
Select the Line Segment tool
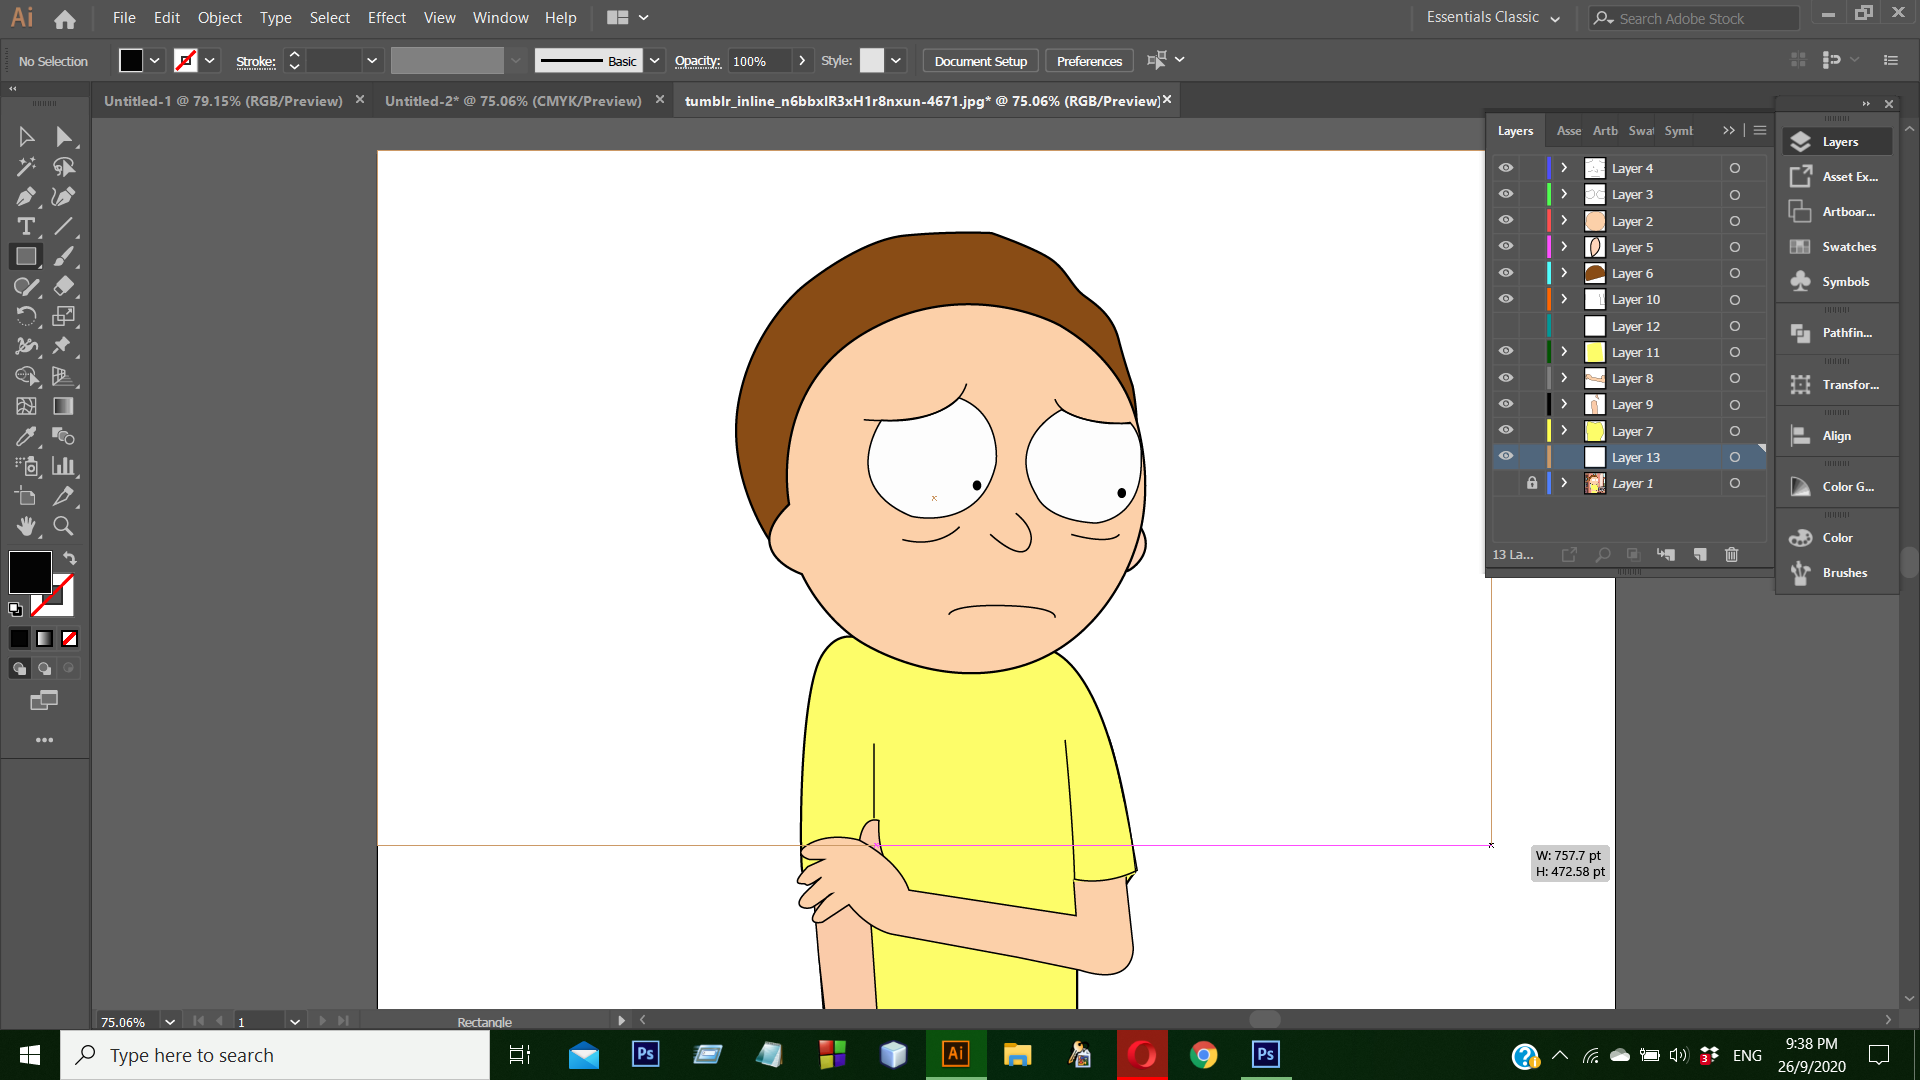[64, 227]
